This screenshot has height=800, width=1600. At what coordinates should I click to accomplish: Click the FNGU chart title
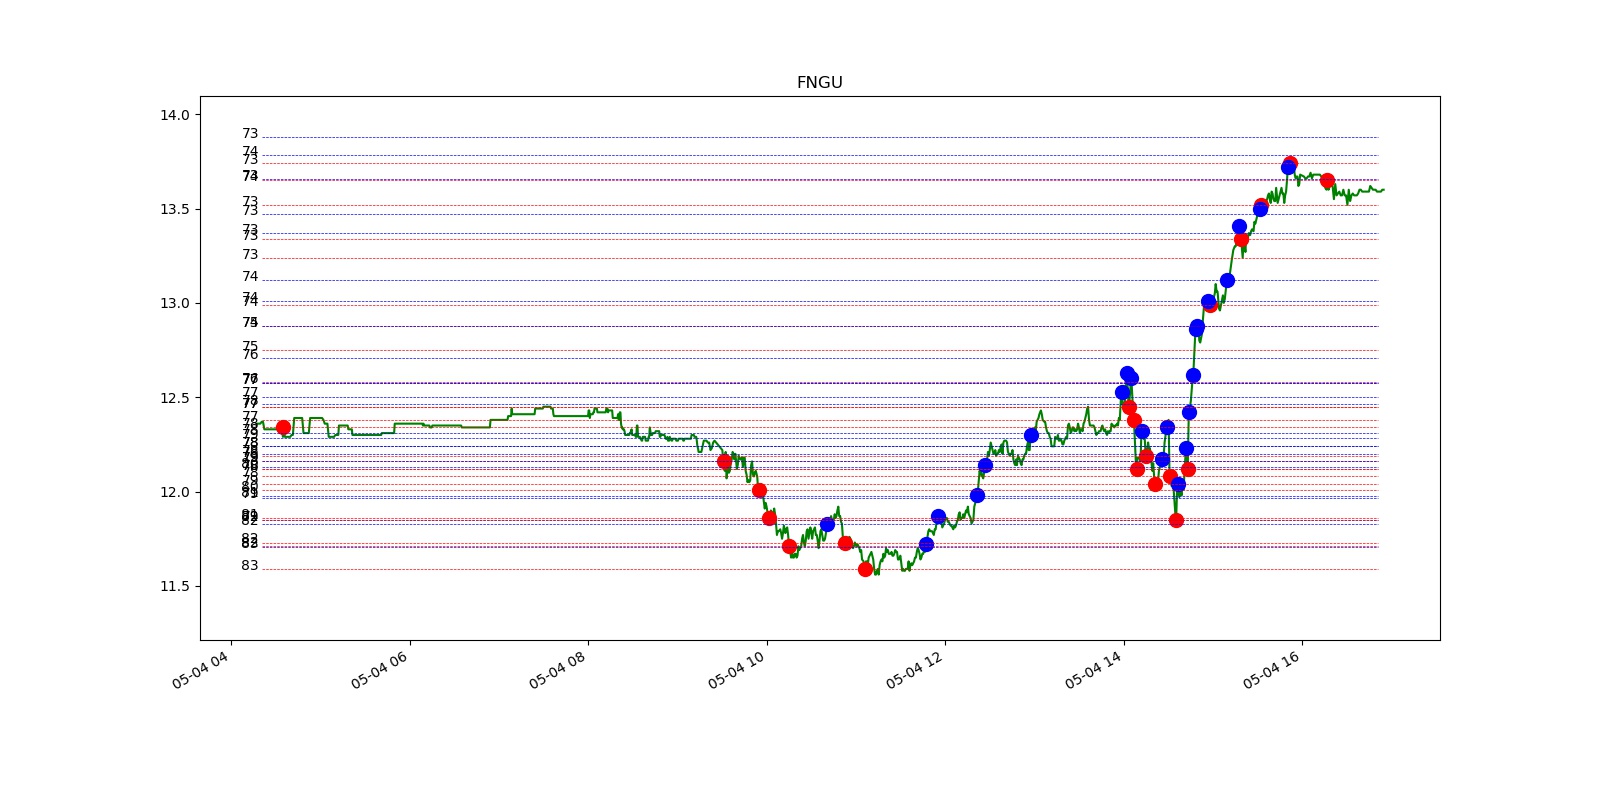point(819,83)
